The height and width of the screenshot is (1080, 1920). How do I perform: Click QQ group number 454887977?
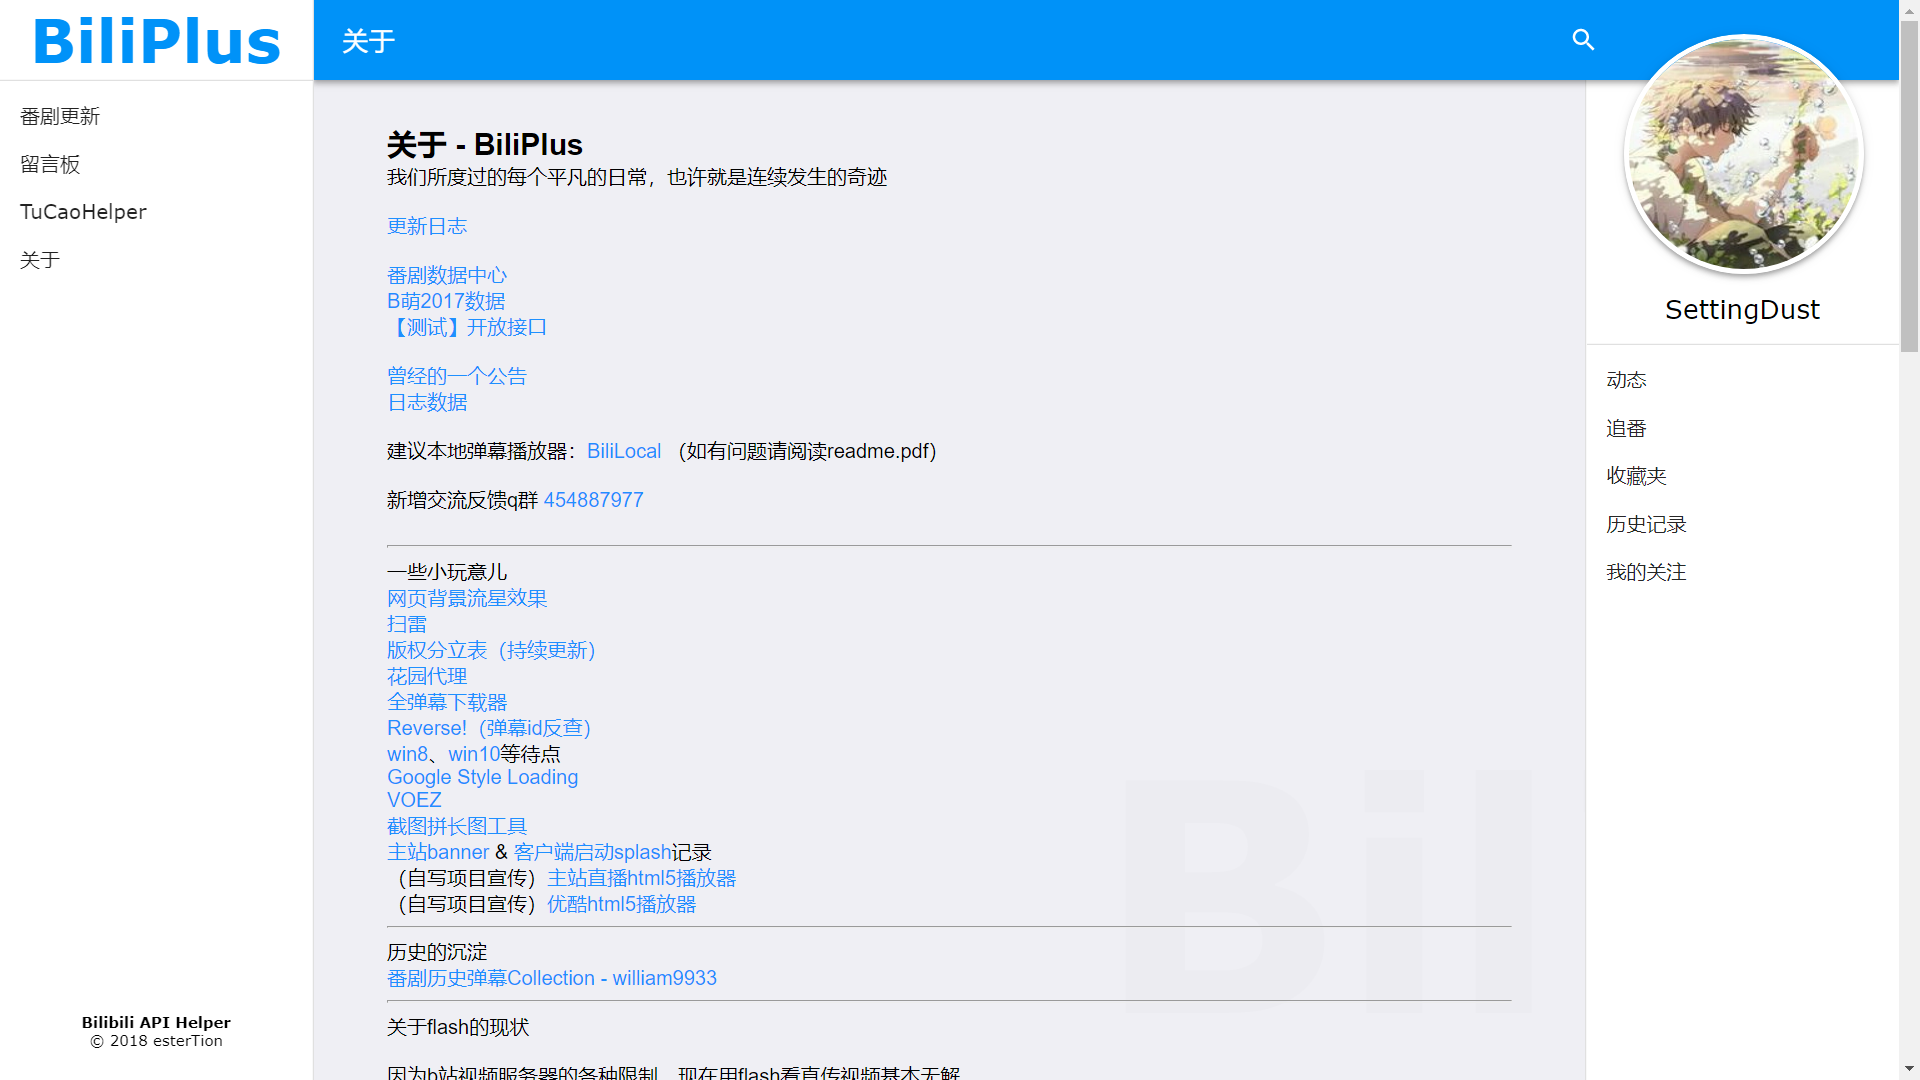[593, 501]
